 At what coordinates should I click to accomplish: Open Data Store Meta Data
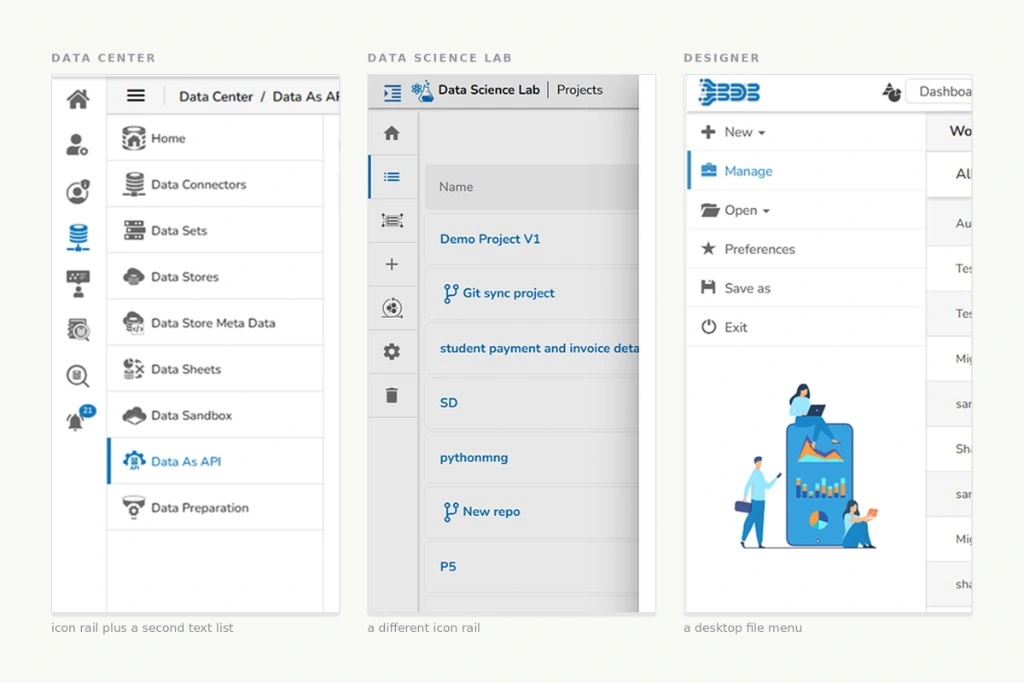click(215, 323)
